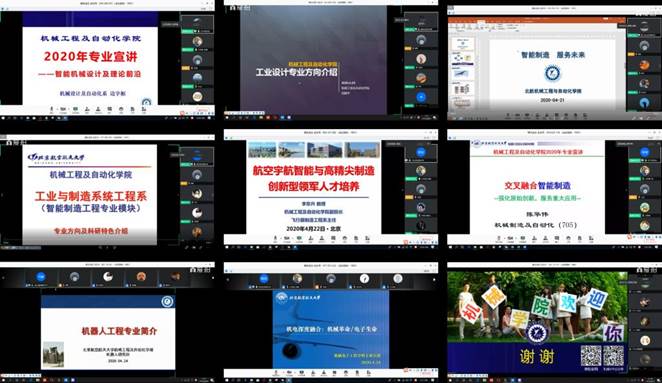Page participant strip left in 机器人工程专业简介 window
Image resolution: width=662 pixels, height=383 pixels.
(x=3, y=278)
